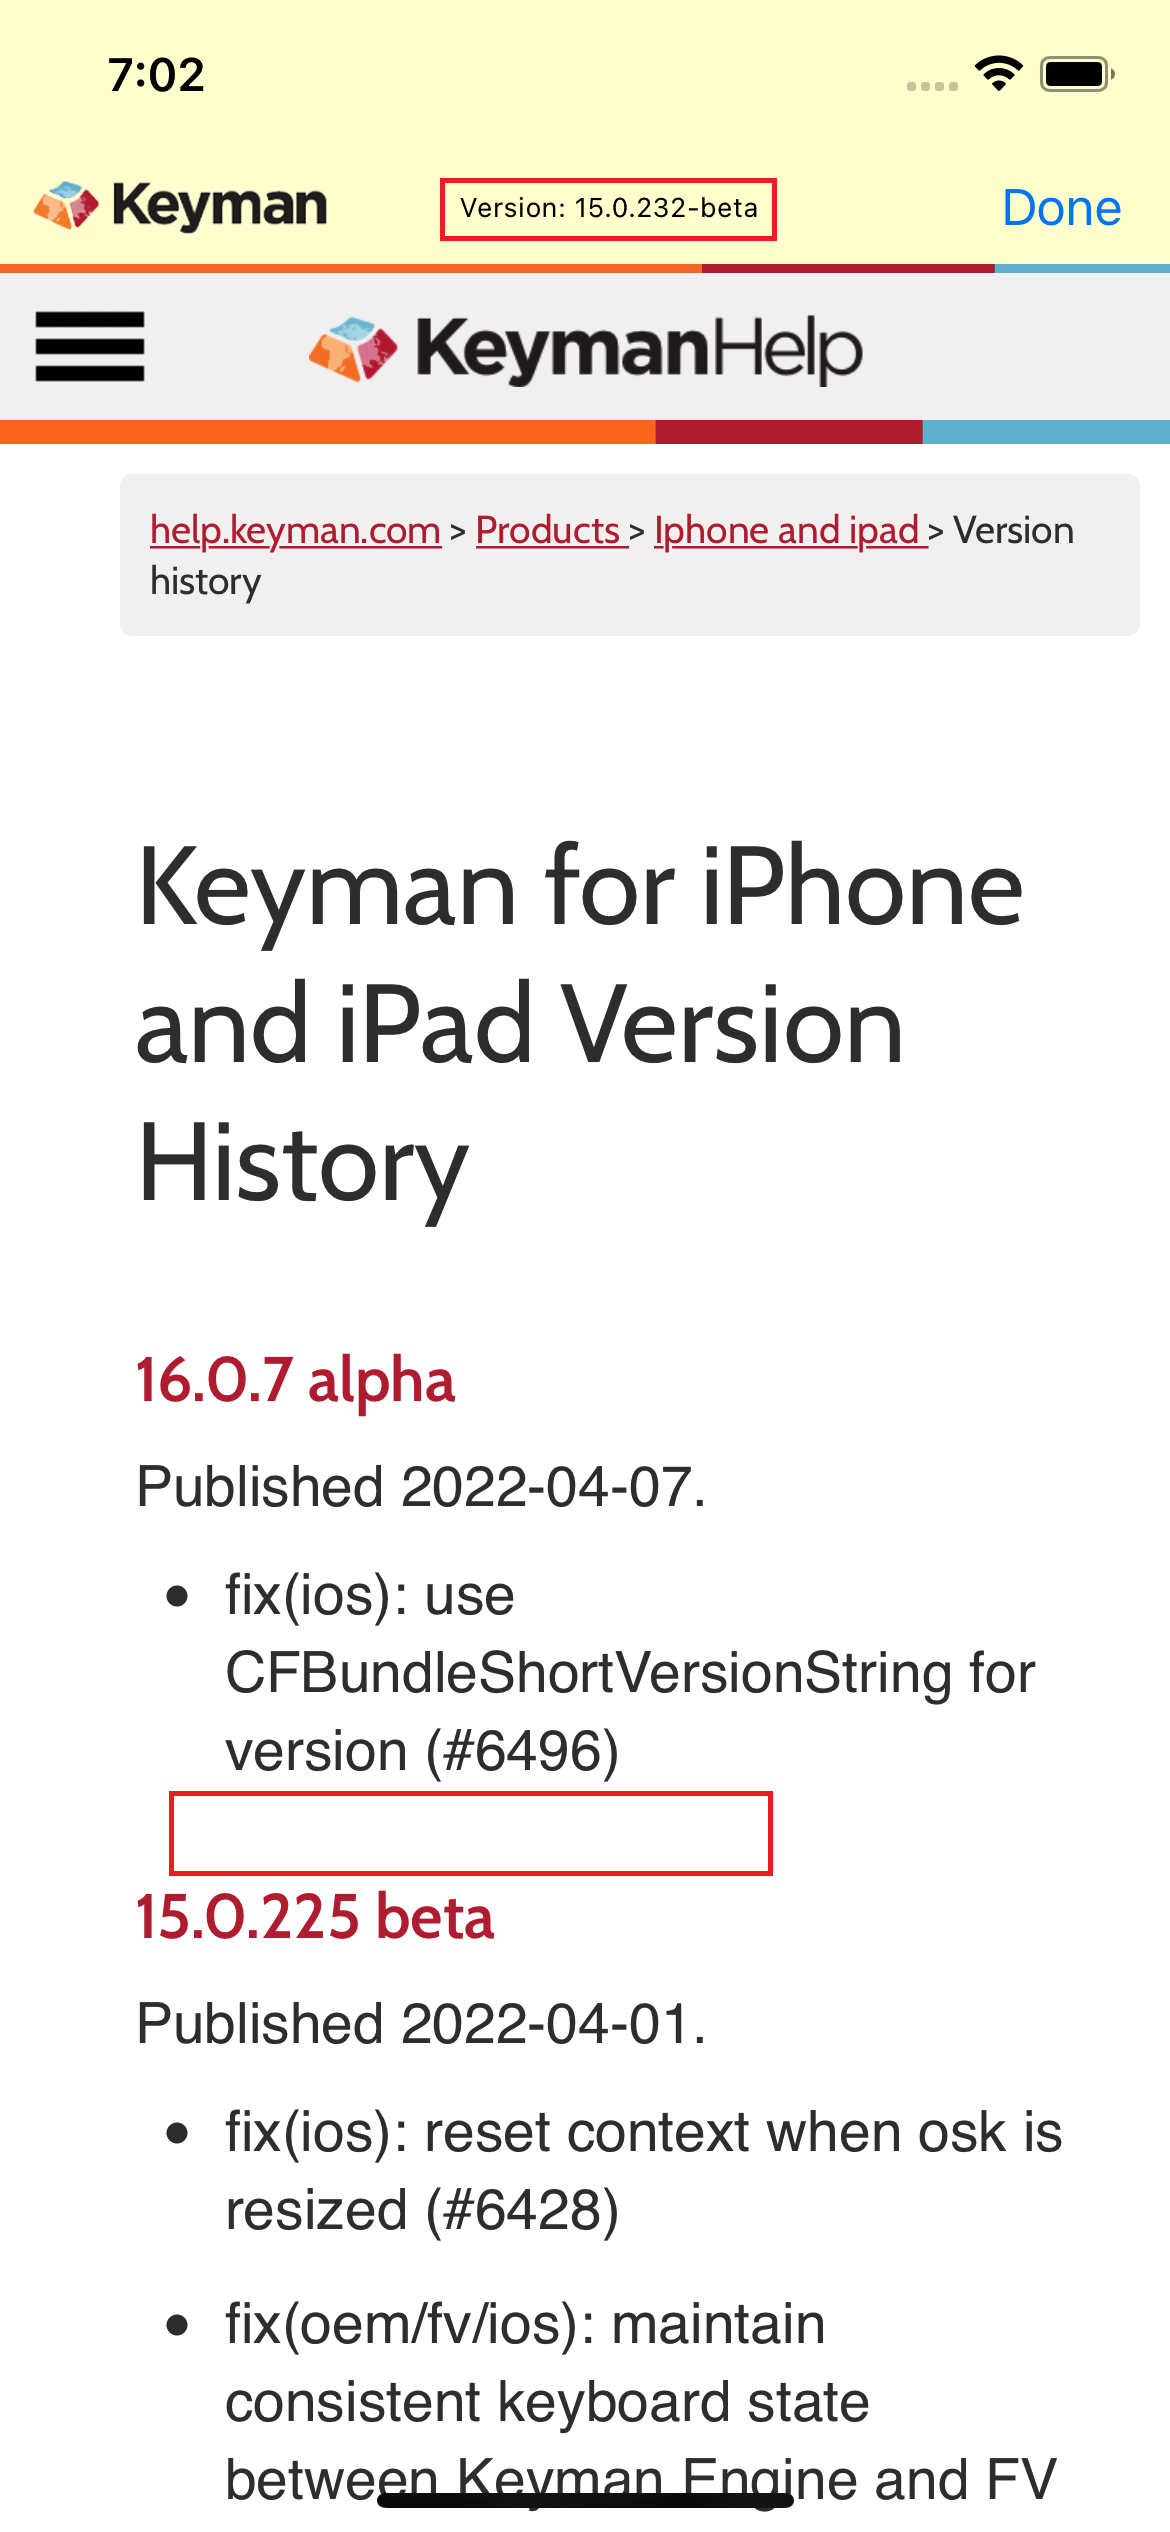The image size is (1170, 2532).
Task: Tap the Version history breadcrumb text
Action: tap(1012, 530)
